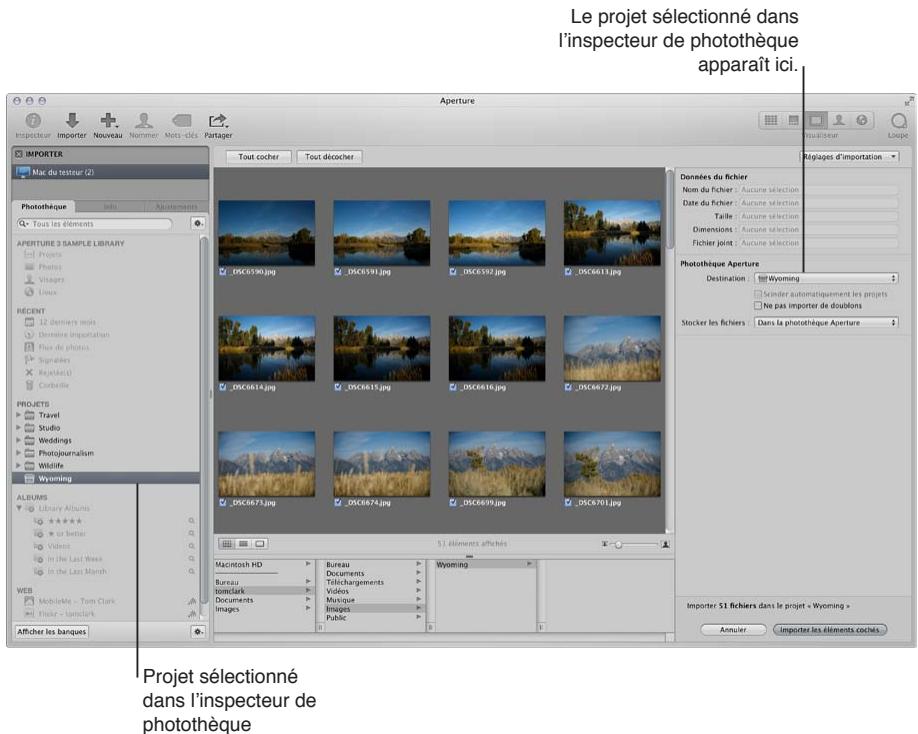Select the Wyoming project in sidebar
The width and height of the screenshot is (918, 734).
click(x=106, y=478)
